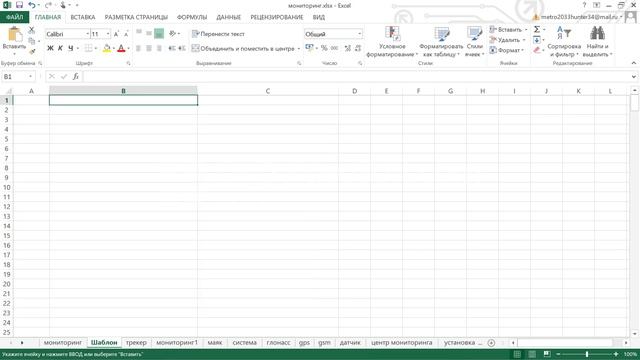The height and width of the screenshot is (360, 640).
Task: Click Insert Function fx icon
Action: 76,76
